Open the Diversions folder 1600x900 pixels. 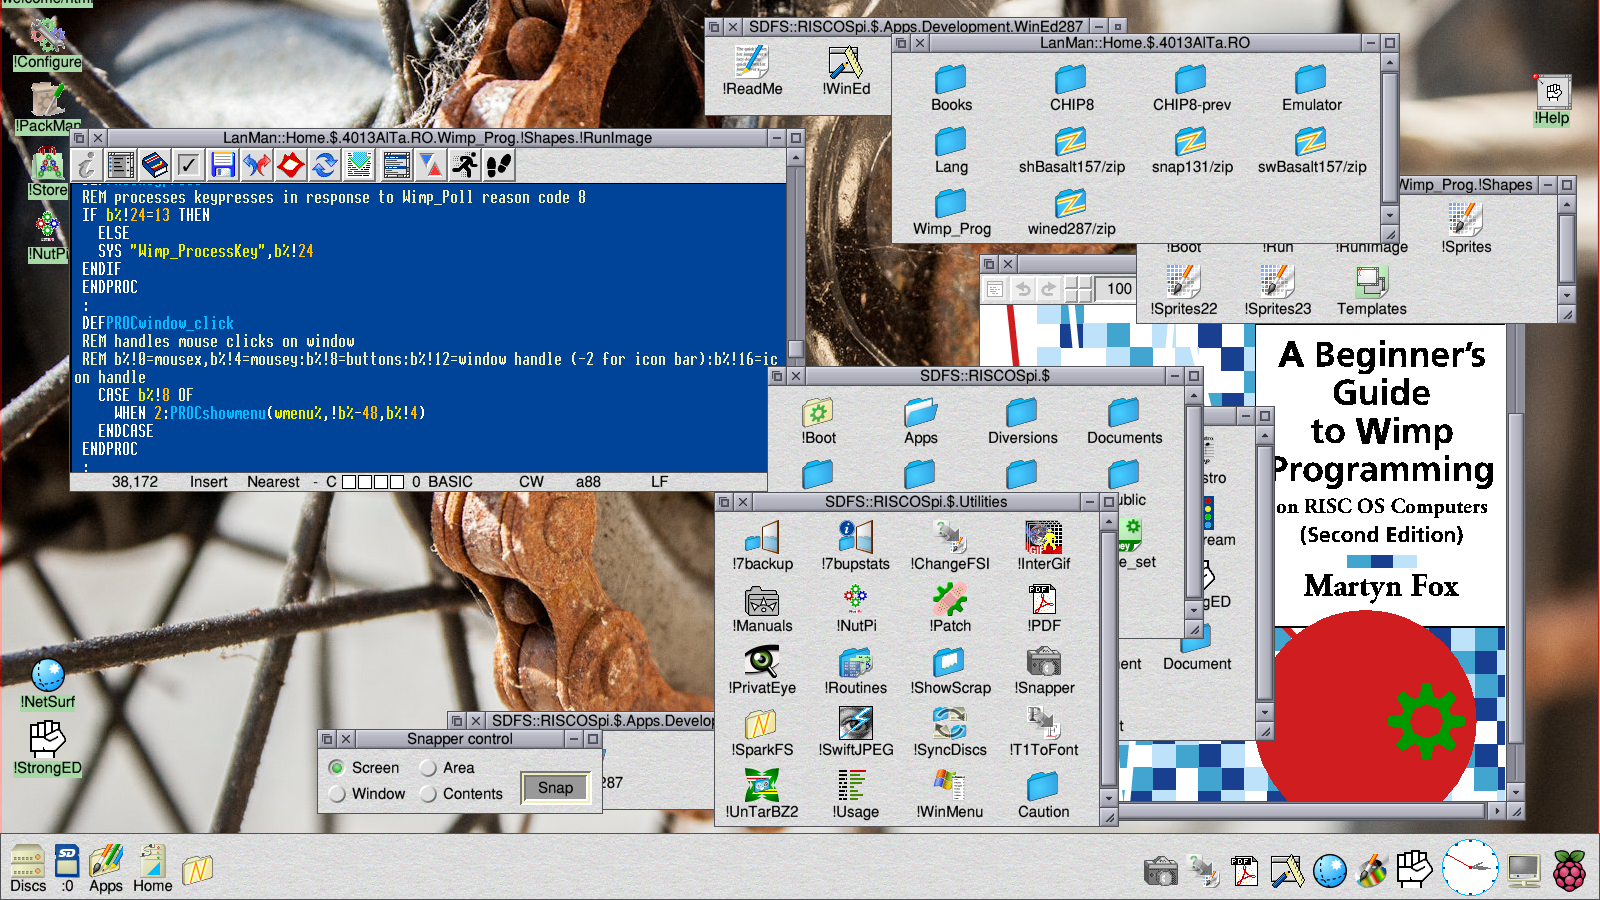[x=1022, y=421]
